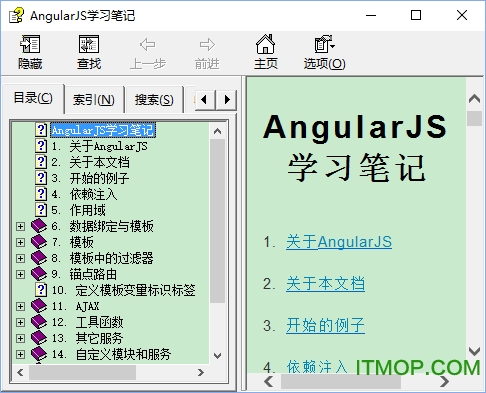The height and width of the screenshot is (393, 486).
Task: Click page icon beside 作用域
Action: tap(41, 210)
